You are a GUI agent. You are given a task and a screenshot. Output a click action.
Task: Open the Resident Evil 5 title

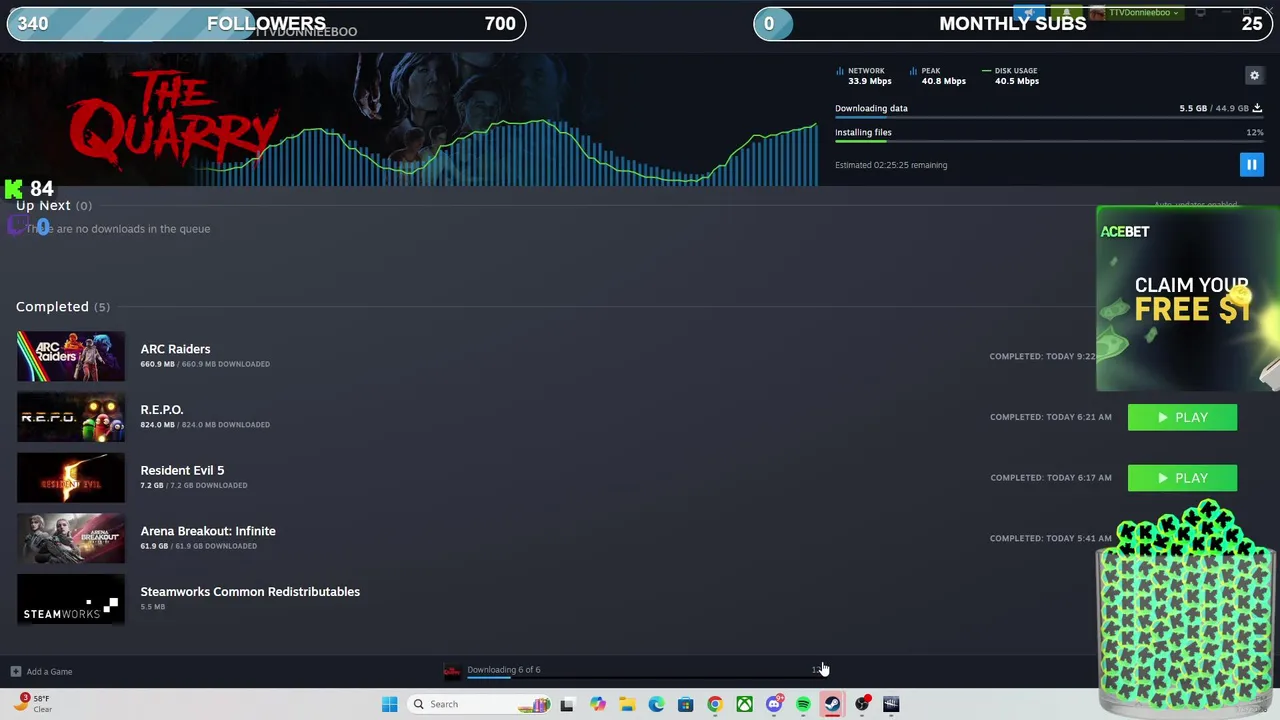coord(182,470)
